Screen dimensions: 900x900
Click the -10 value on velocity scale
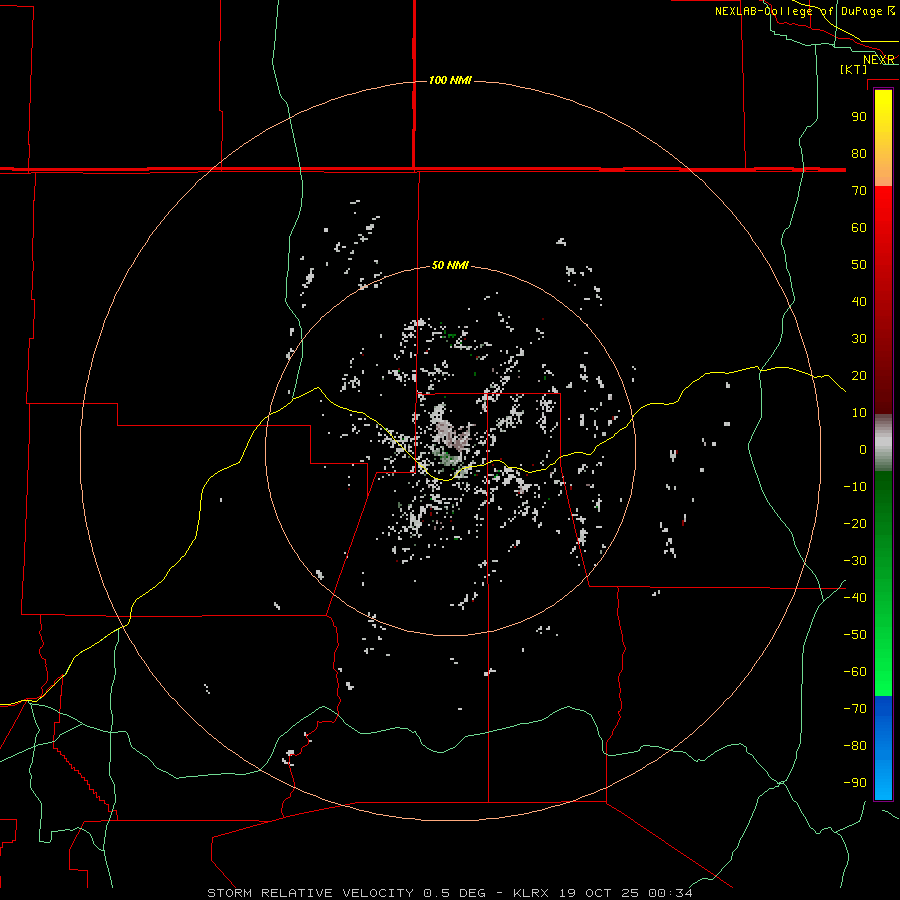[855, 487]
